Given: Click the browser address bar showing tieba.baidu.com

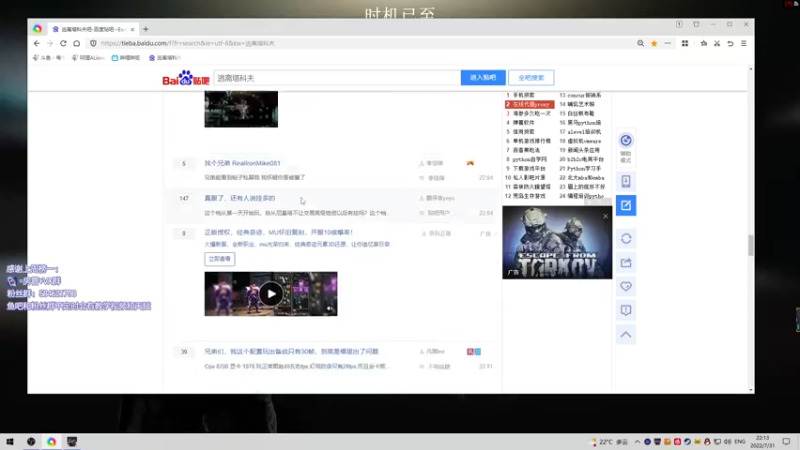Looking at the screenshot, I should 357,43.
